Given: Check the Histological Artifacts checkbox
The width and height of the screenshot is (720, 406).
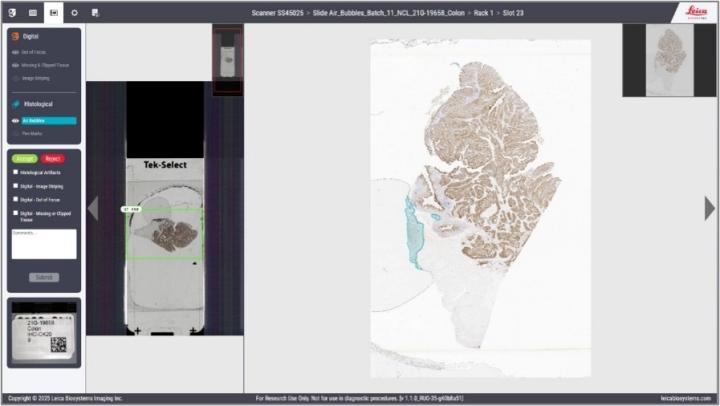Looking at the screenshot, I should 16,172.
